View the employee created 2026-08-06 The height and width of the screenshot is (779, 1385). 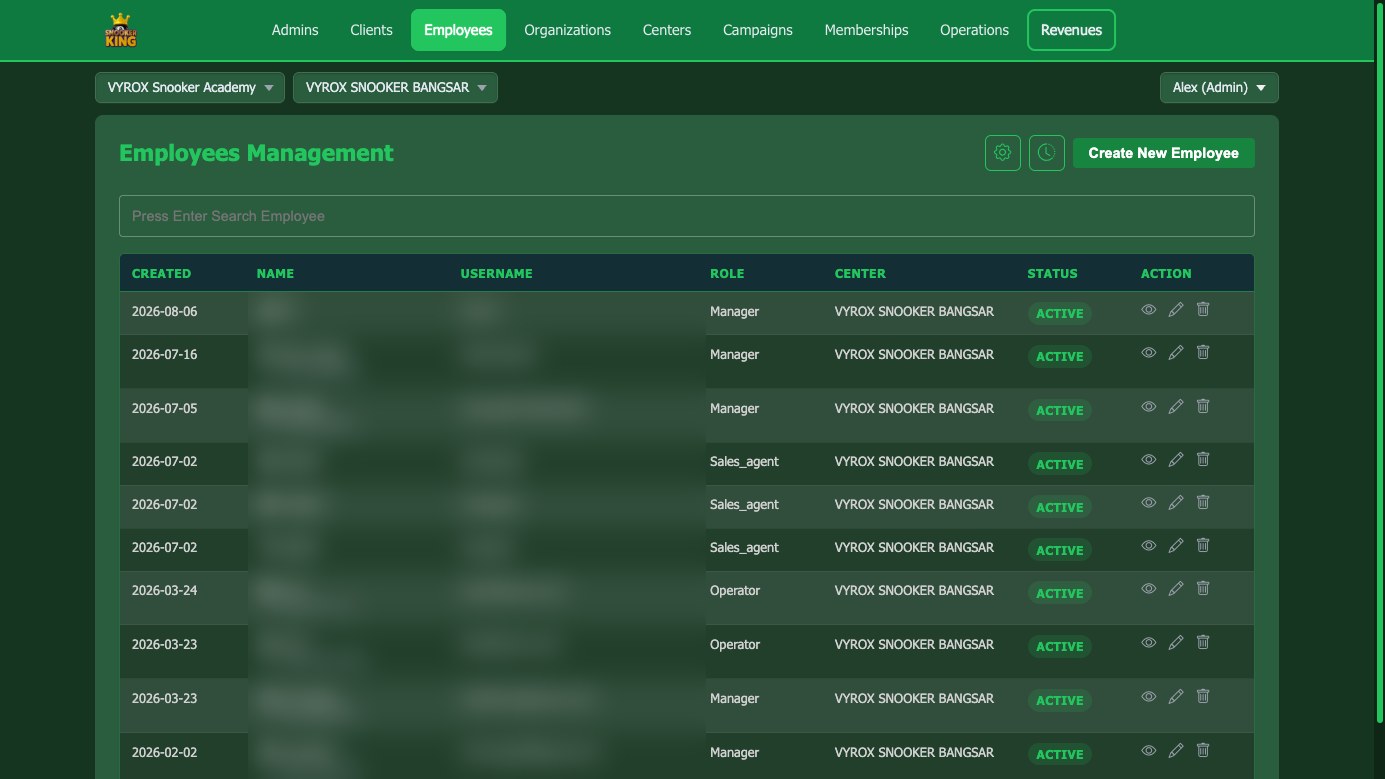tap(1148, 310)
